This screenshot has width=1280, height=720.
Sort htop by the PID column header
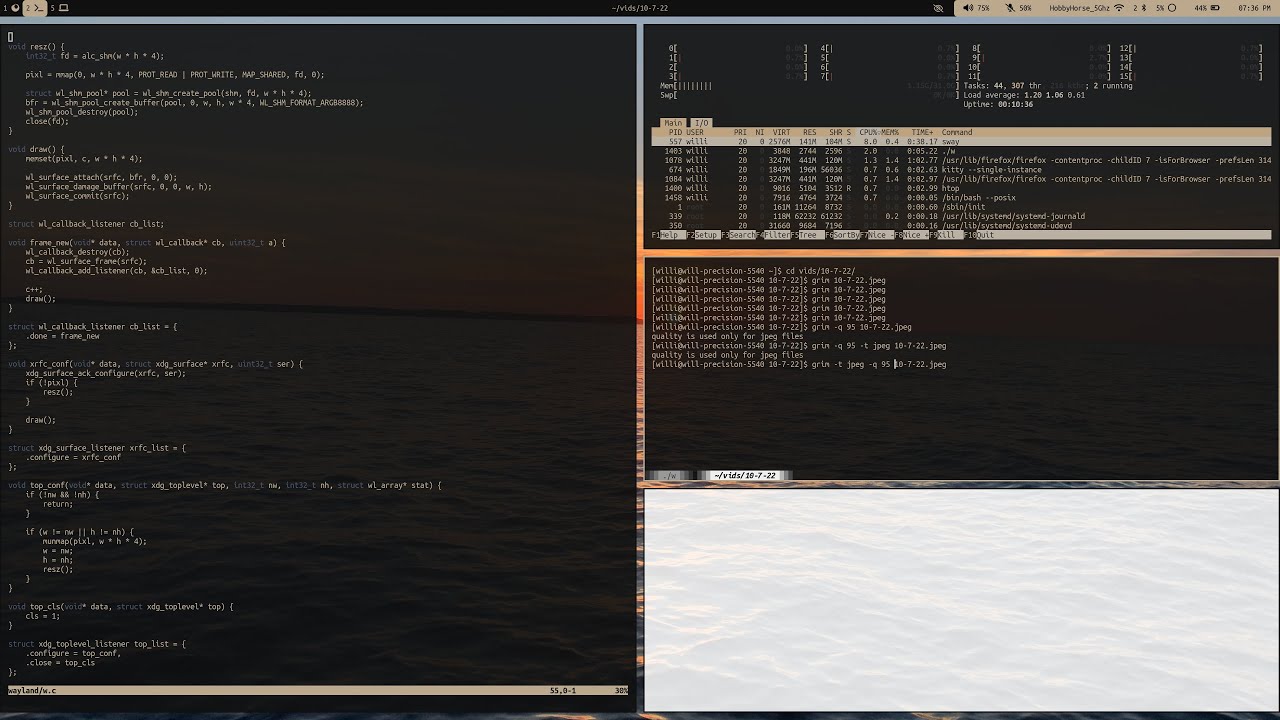(x=675, y=132)
